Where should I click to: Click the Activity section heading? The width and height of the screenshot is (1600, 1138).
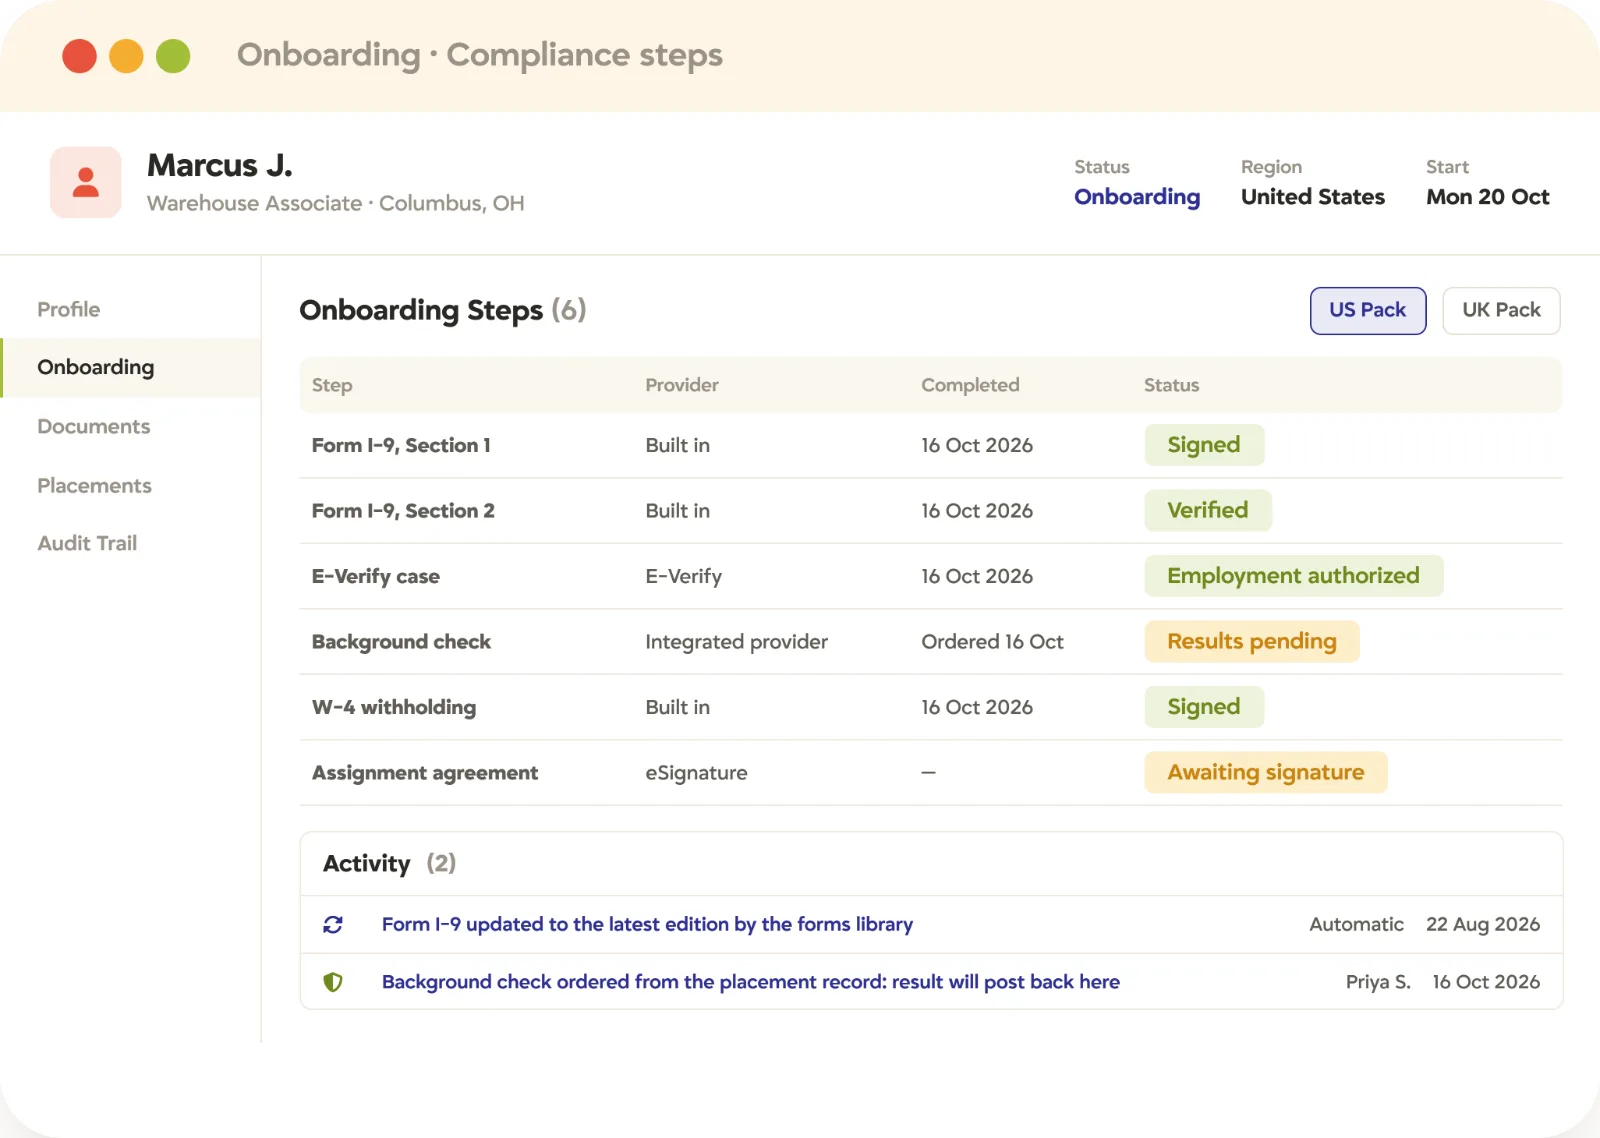coord(367,863)
